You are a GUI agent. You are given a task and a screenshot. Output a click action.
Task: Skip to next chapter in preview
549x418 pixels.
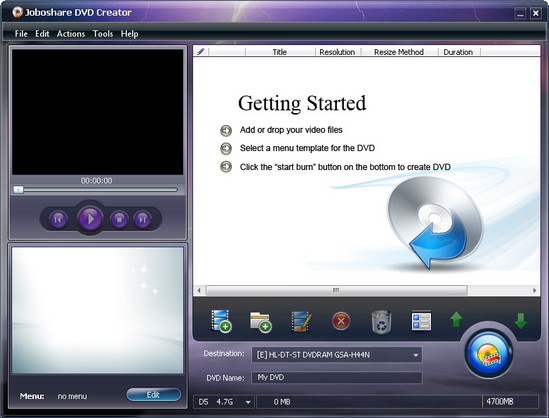(143, 220)
